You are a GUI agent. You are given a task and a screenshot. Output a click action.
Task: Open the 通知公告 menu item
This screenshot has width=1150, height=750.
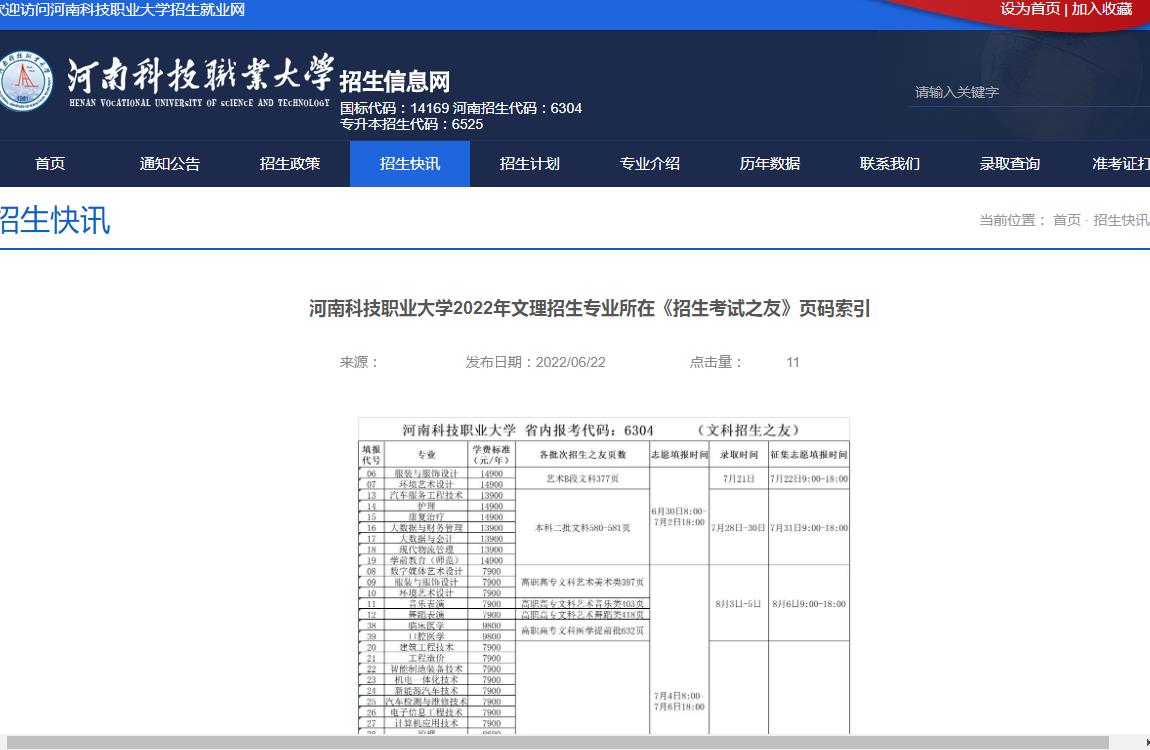point(169,163)
